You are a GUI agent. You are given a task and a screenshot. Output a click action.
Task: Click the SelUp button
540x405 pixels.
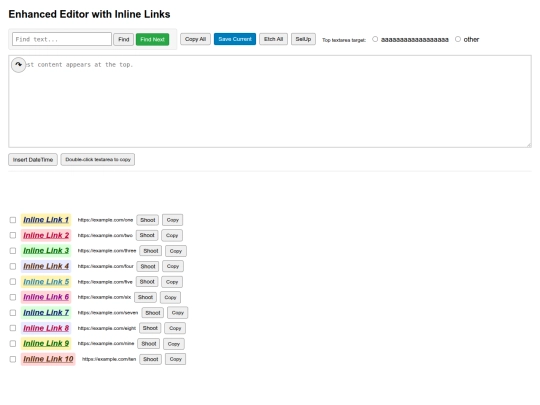(303, 39)
